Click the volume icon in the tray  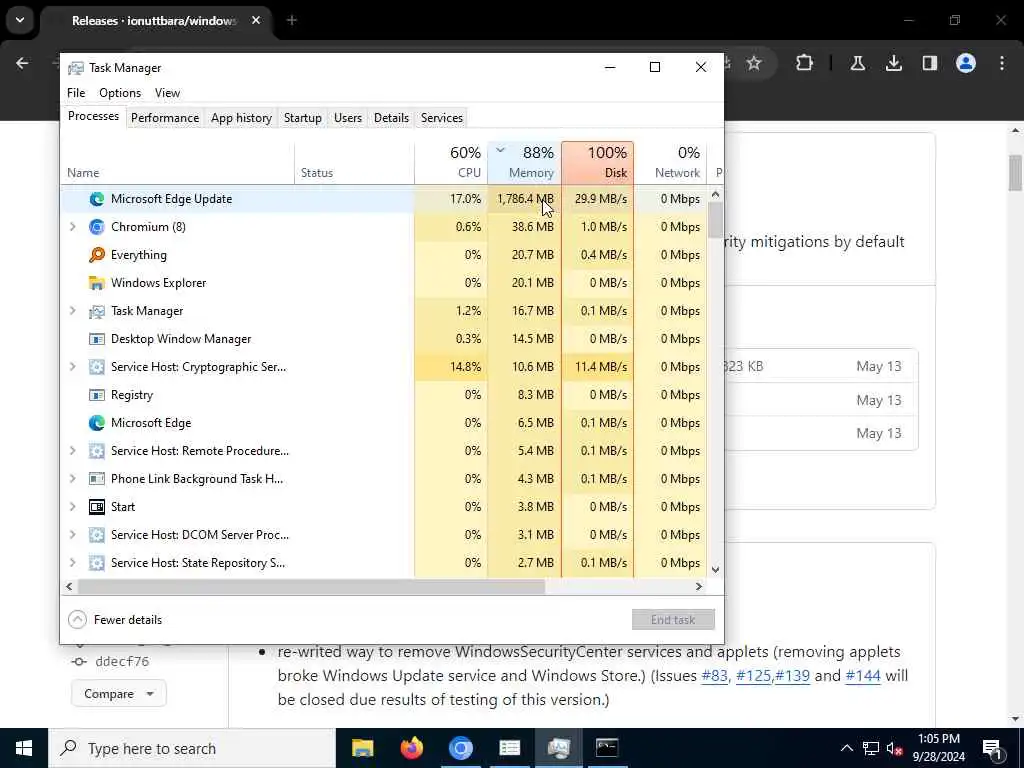(893, 748)
